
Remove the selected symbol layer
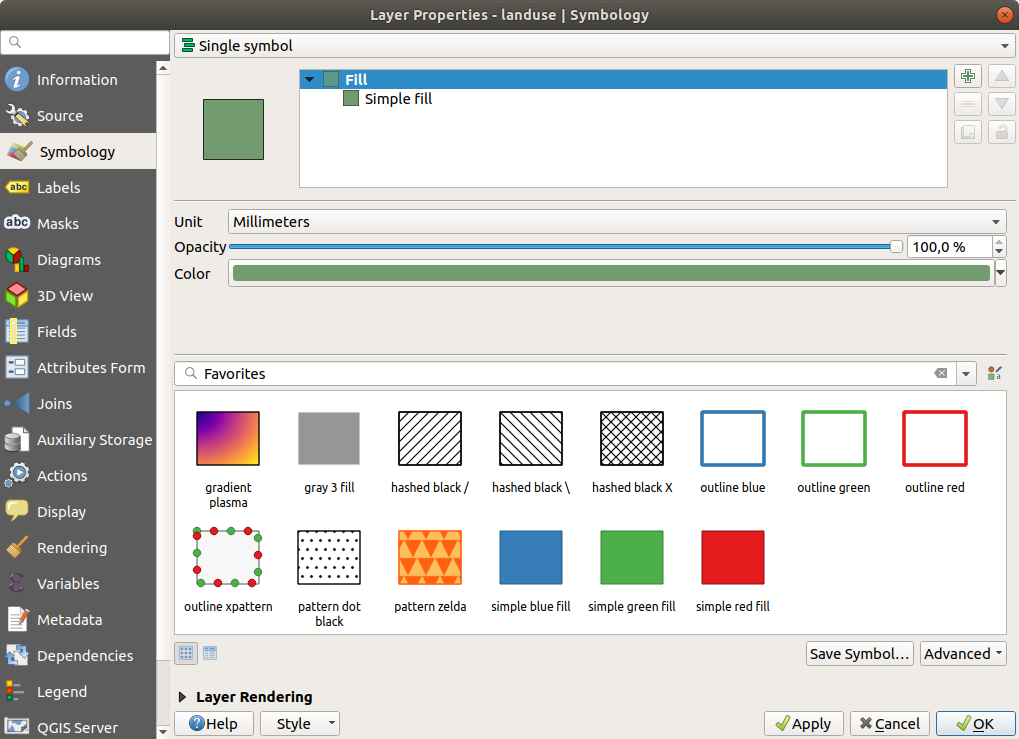pyautogui.click(x=967, y=104)
